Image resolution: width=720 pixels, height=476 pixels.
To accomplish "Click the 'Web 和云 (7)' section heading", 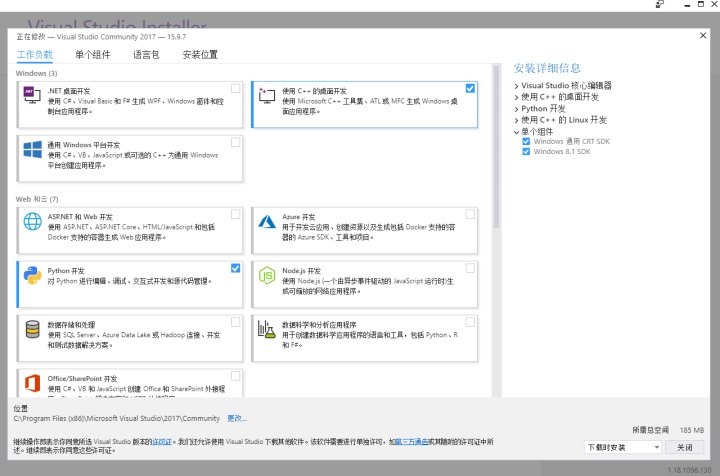I will [37, 199].
